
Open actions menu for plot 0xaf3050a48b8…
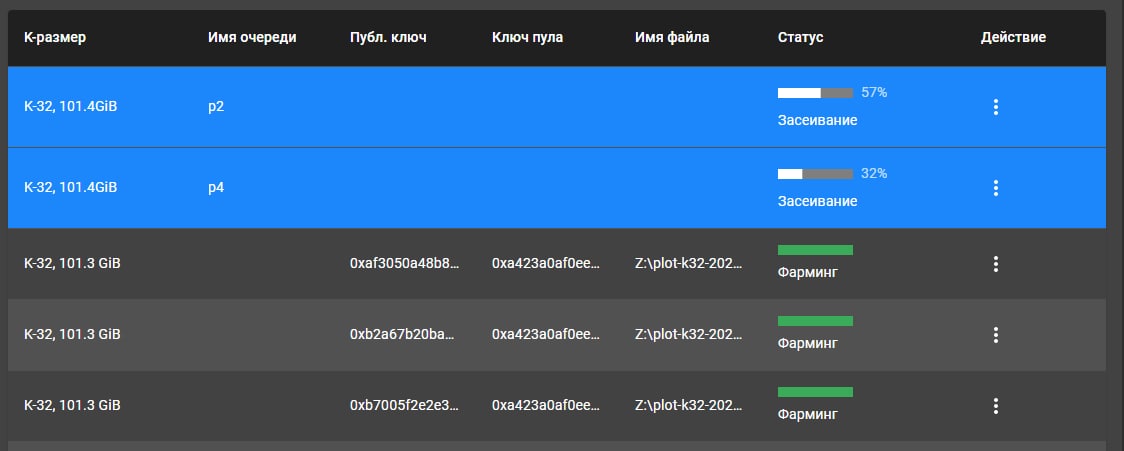pyautogui.click(x=995, y=264)
